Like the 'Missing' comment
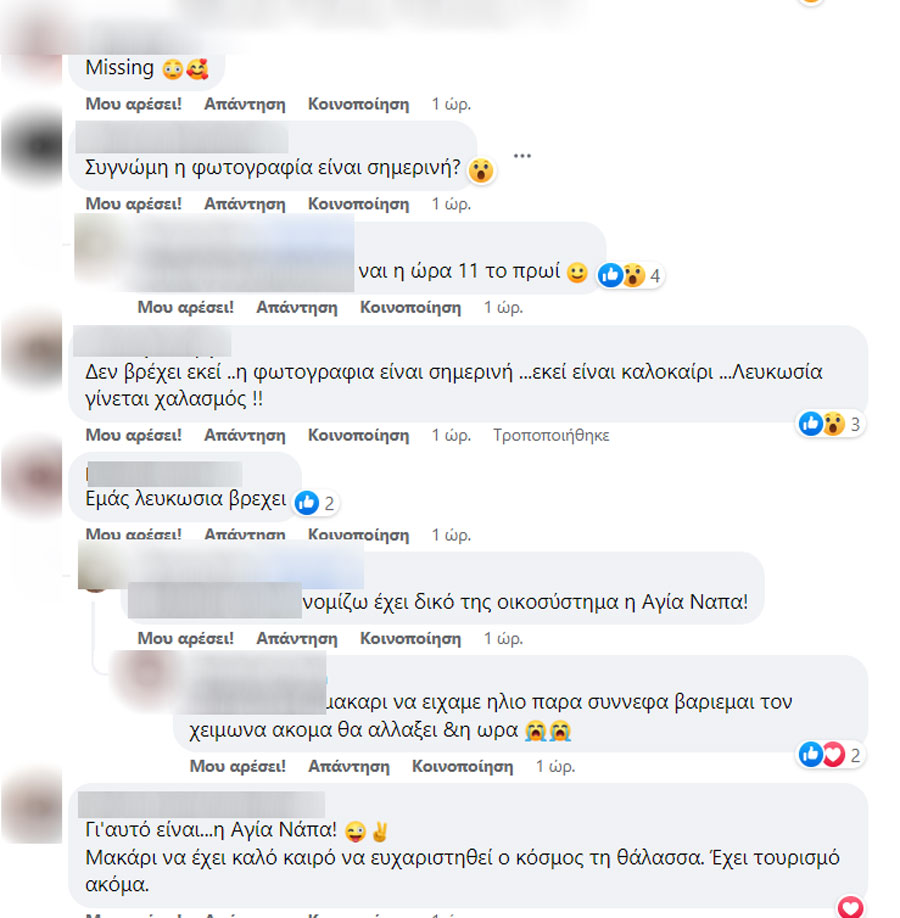The height and width of the screenshot is (918, 900). point(134,104)
